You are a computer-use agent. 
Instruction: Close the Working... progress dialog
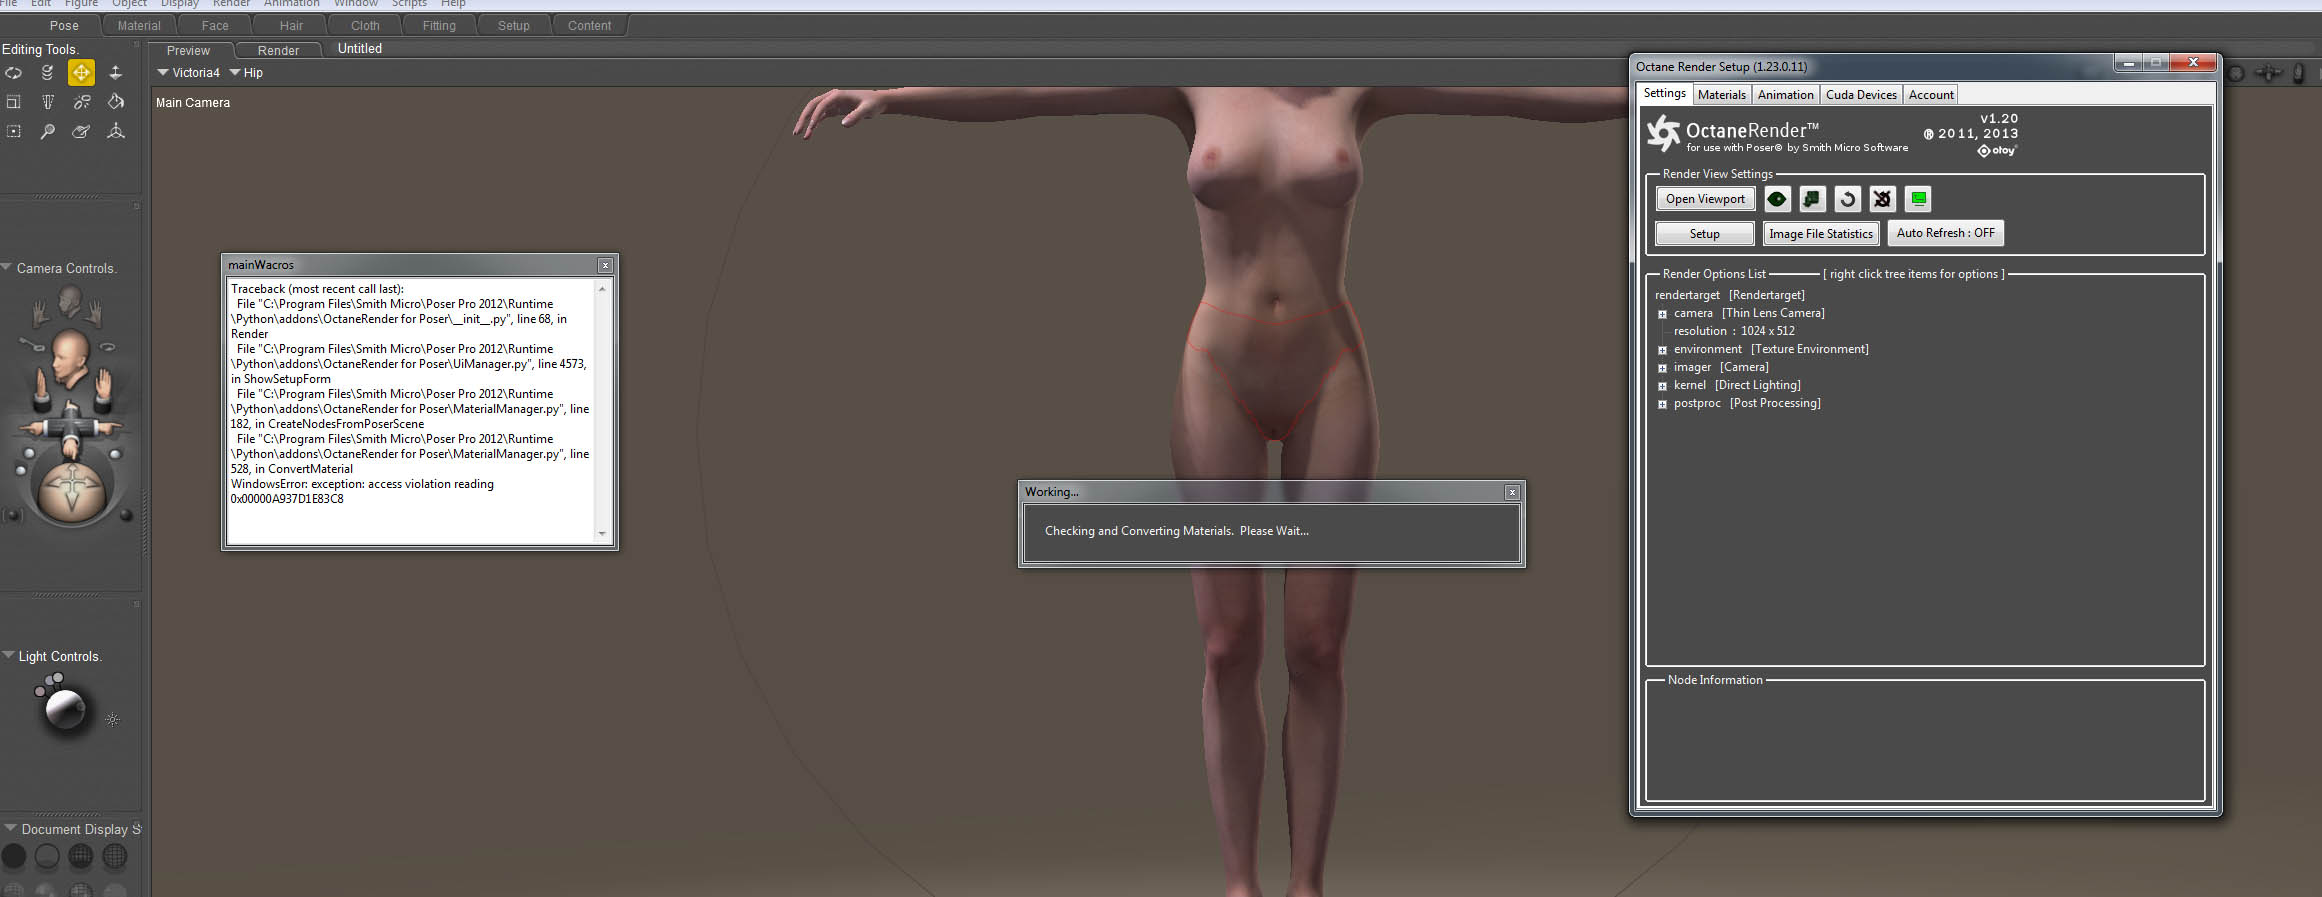(1512, 492)
